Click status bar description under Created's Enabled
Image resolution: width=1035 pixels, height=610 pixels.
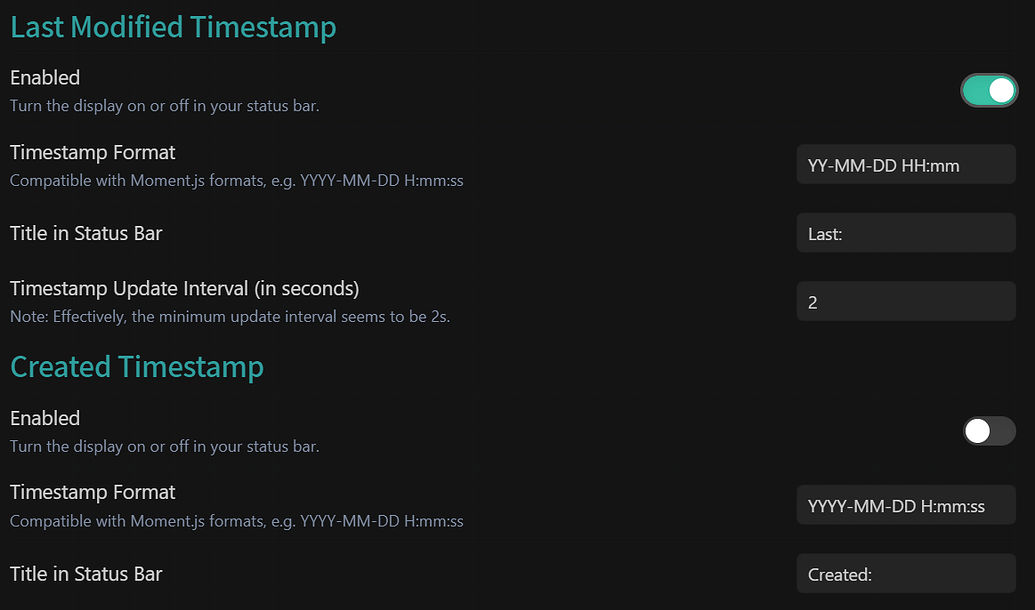164,446
